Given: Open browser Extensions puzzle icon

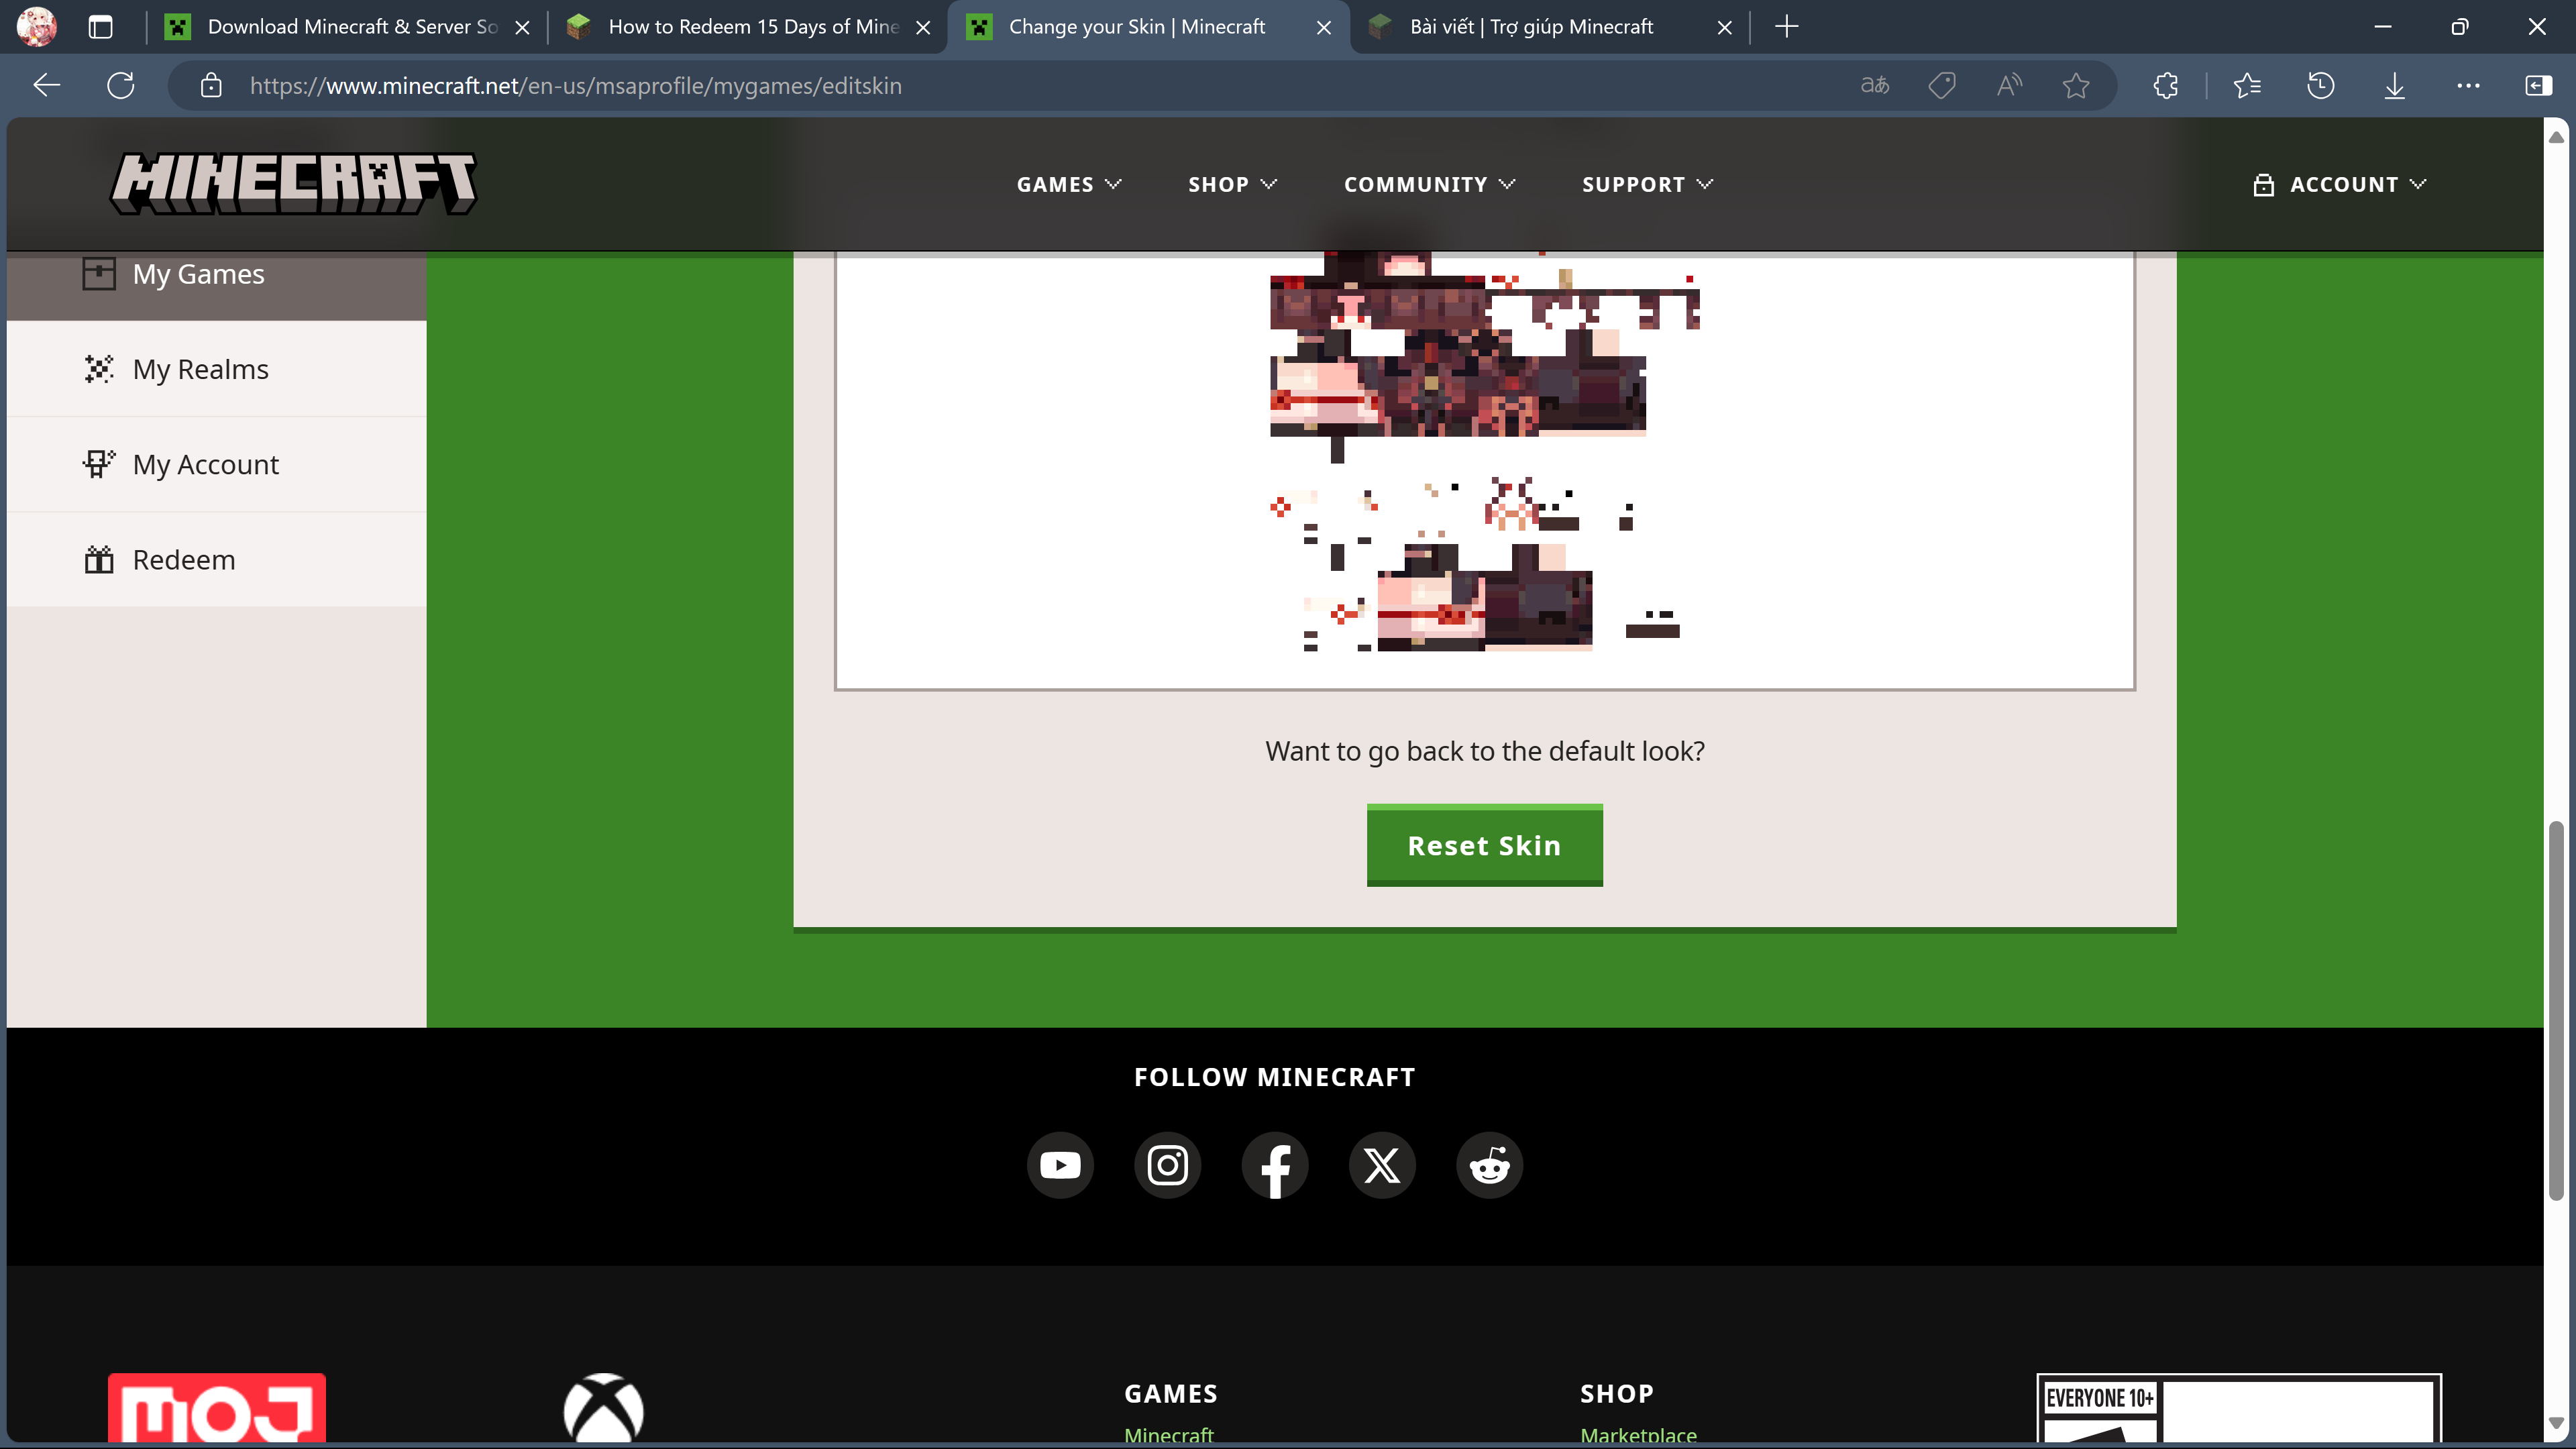Looking at the screenshot, I should 2165,86.
